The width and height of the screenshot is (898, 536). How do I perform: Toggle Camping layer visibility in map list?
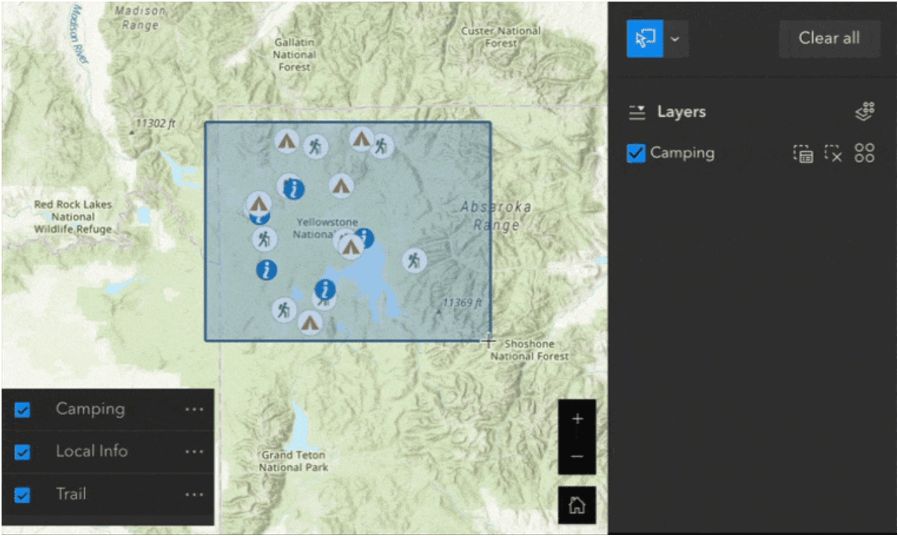pyautogui.click(x=22, y=409)
